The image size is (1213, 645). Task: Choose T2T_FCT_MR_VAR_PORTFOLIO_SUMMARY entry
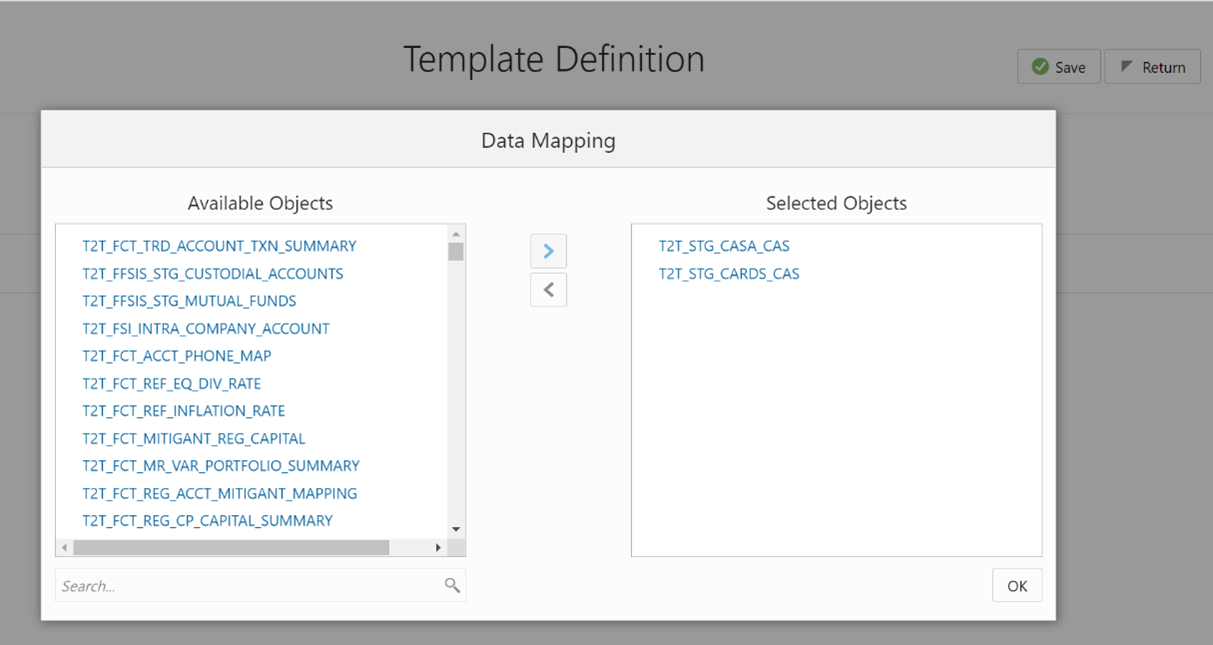(x=221, y=466)
